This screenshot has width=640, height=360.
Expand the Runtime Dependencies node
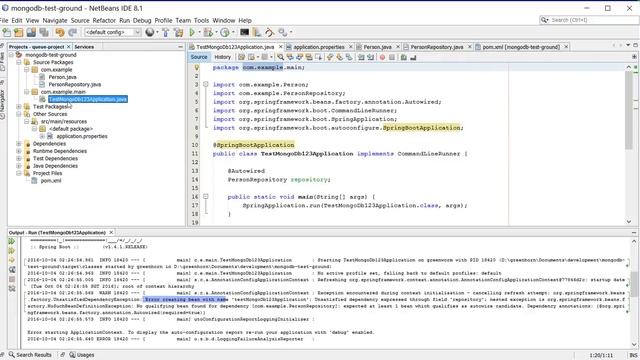point(19,151)
